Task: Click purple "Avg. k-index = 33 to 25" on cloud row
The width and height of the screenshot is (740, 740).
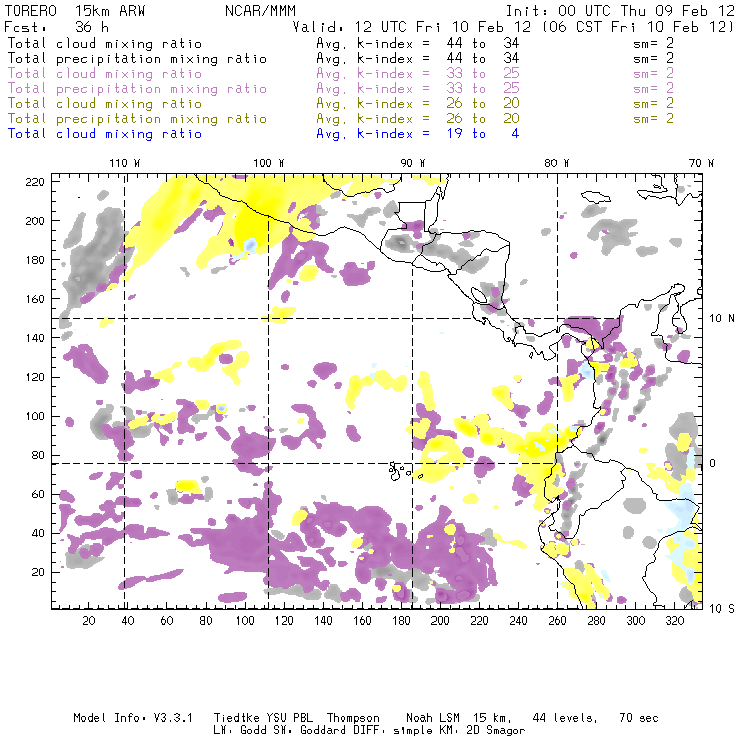Action: coord(418,74)
